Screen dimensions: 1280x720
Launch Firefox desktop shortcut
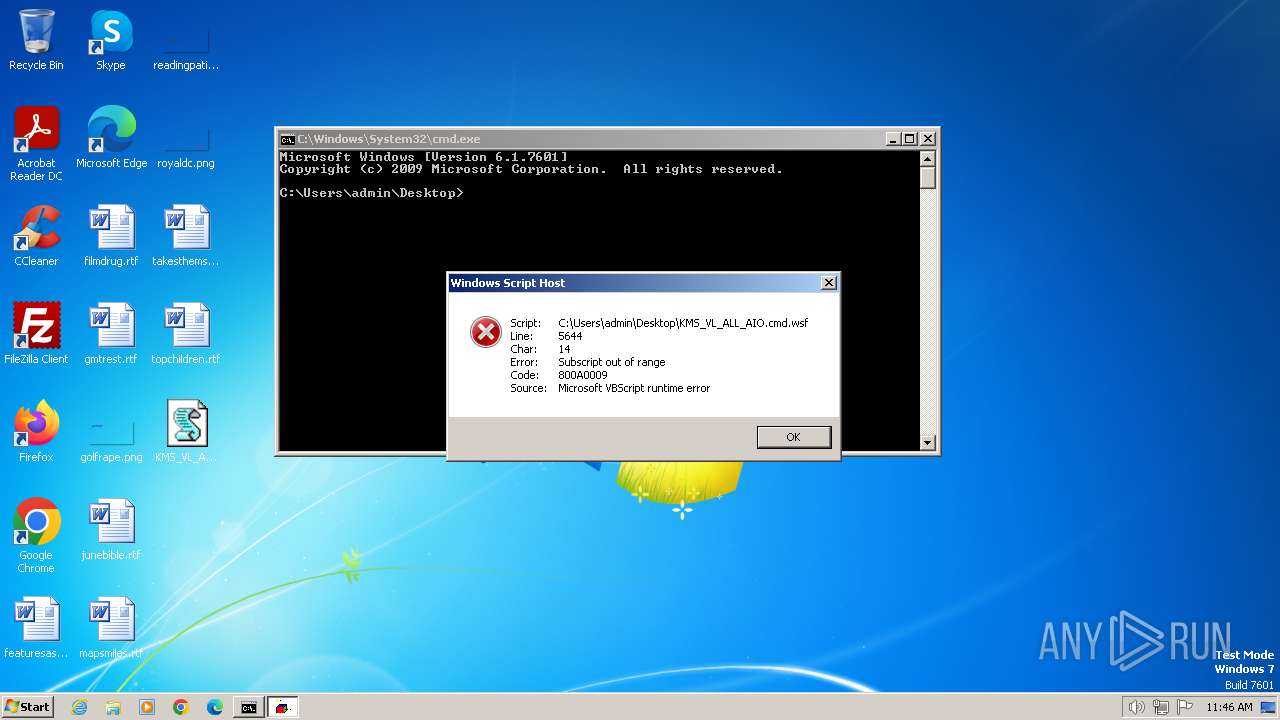point(36,432)
